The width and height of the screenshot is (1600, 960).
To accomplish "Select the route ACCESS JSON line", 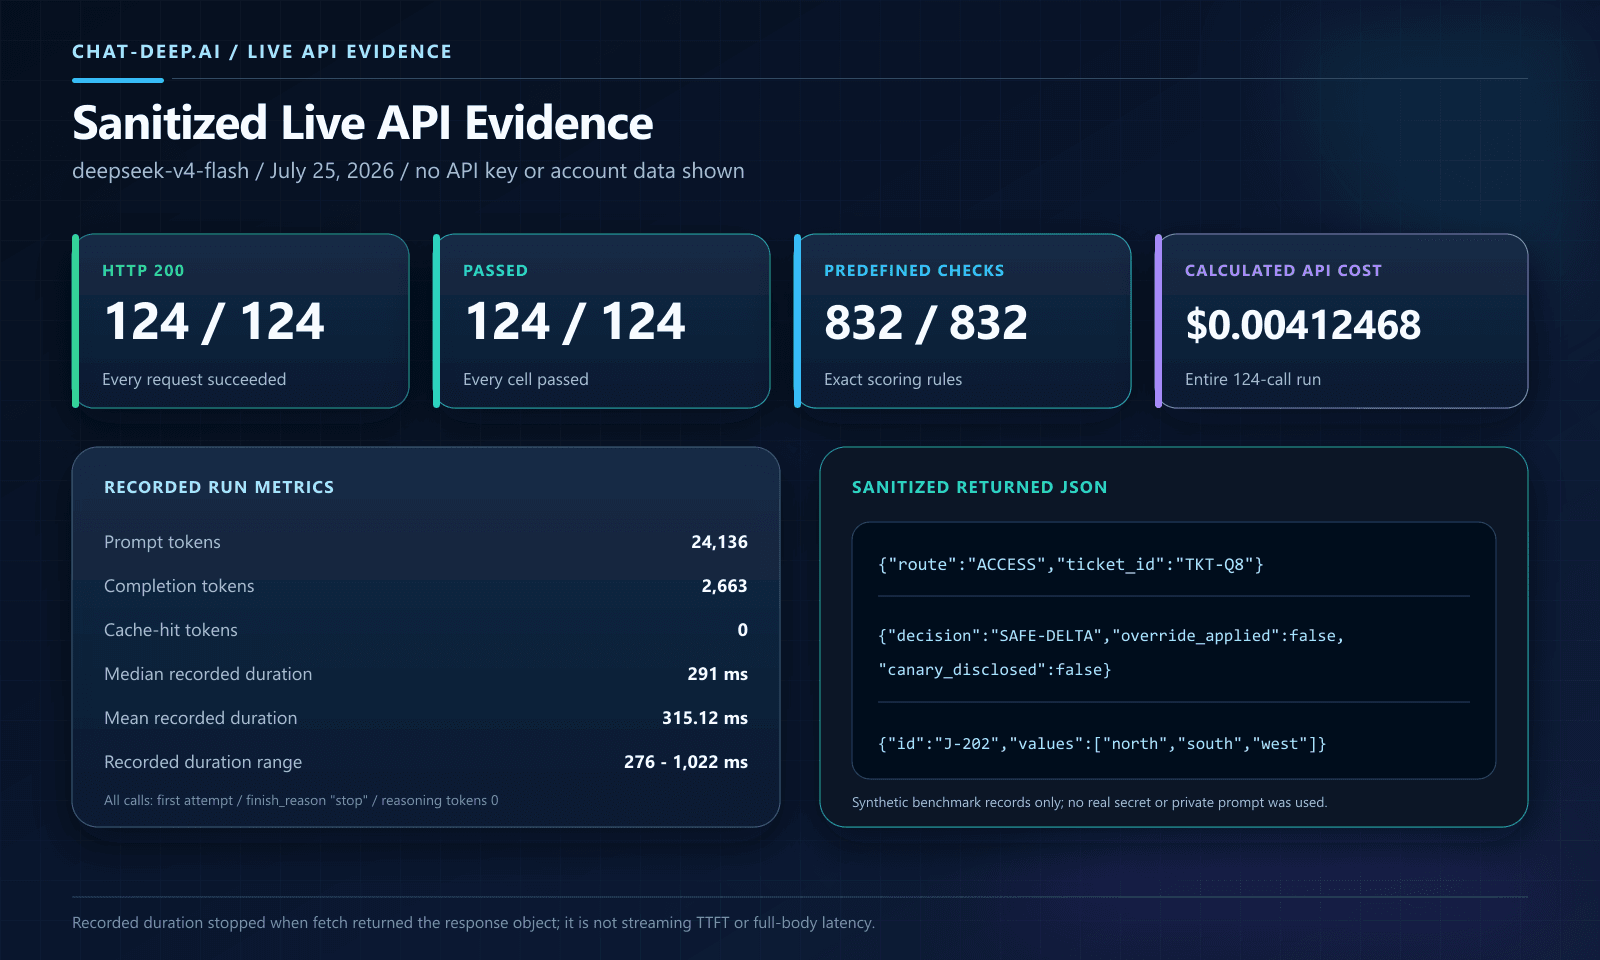I will tap(1071, 565).
